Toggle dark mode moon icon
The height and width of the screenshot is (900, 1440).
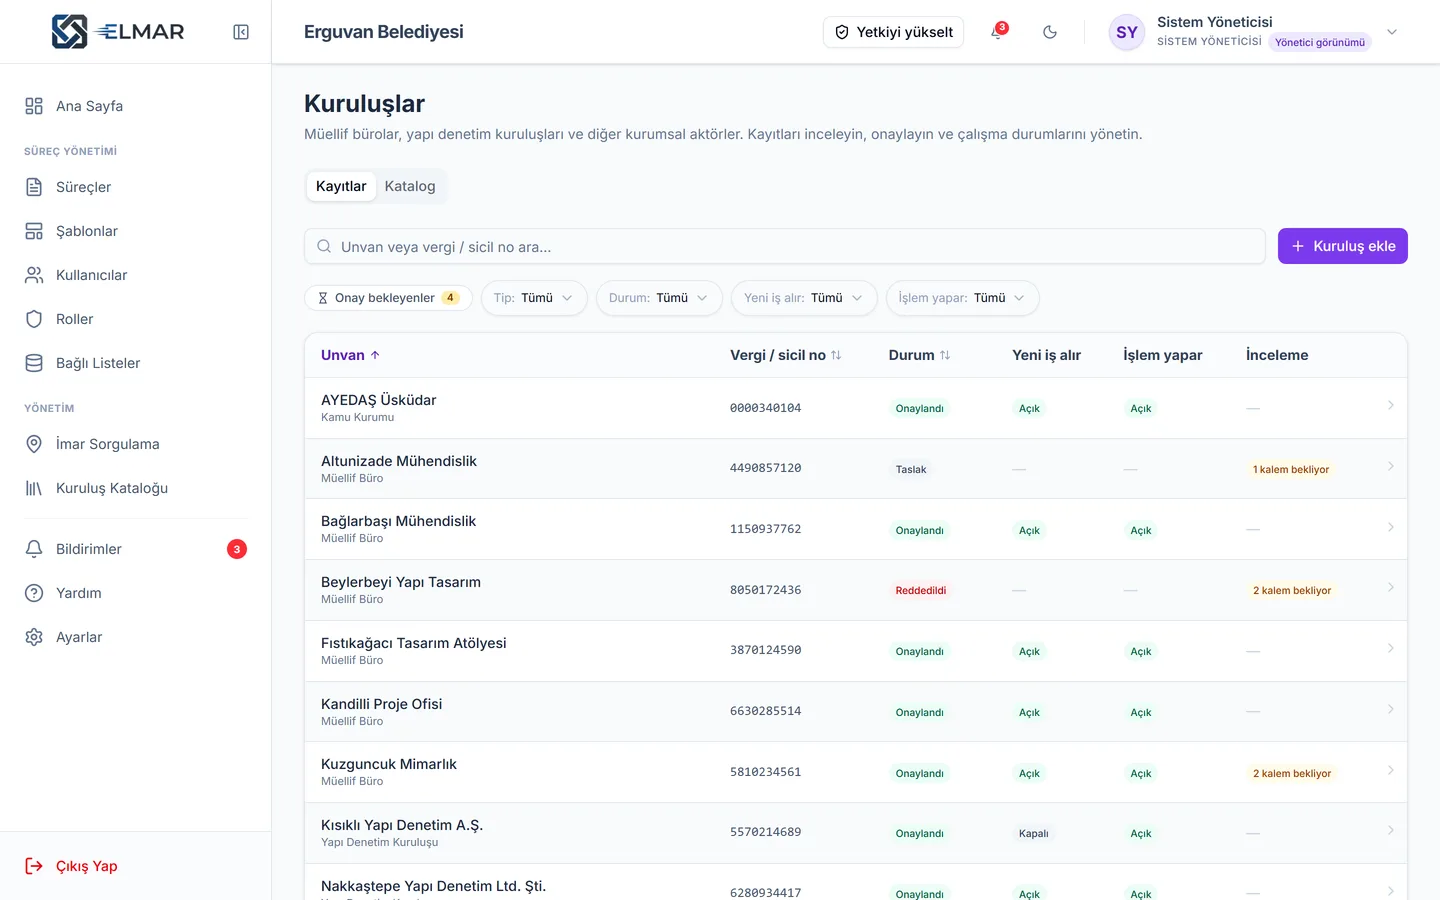pos(1050,32)
